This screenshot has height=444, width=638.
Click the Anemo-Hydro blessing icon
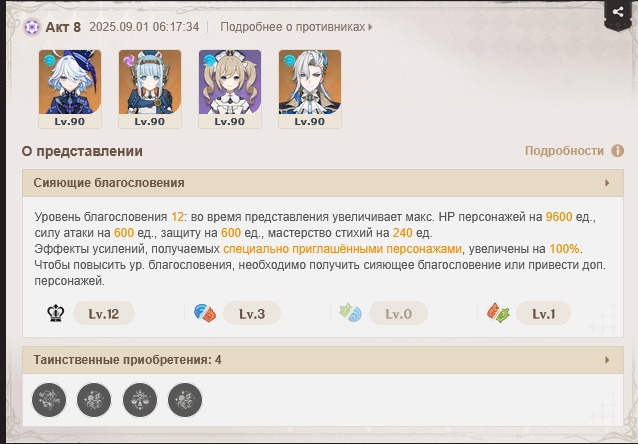click(x=350, y=313)
